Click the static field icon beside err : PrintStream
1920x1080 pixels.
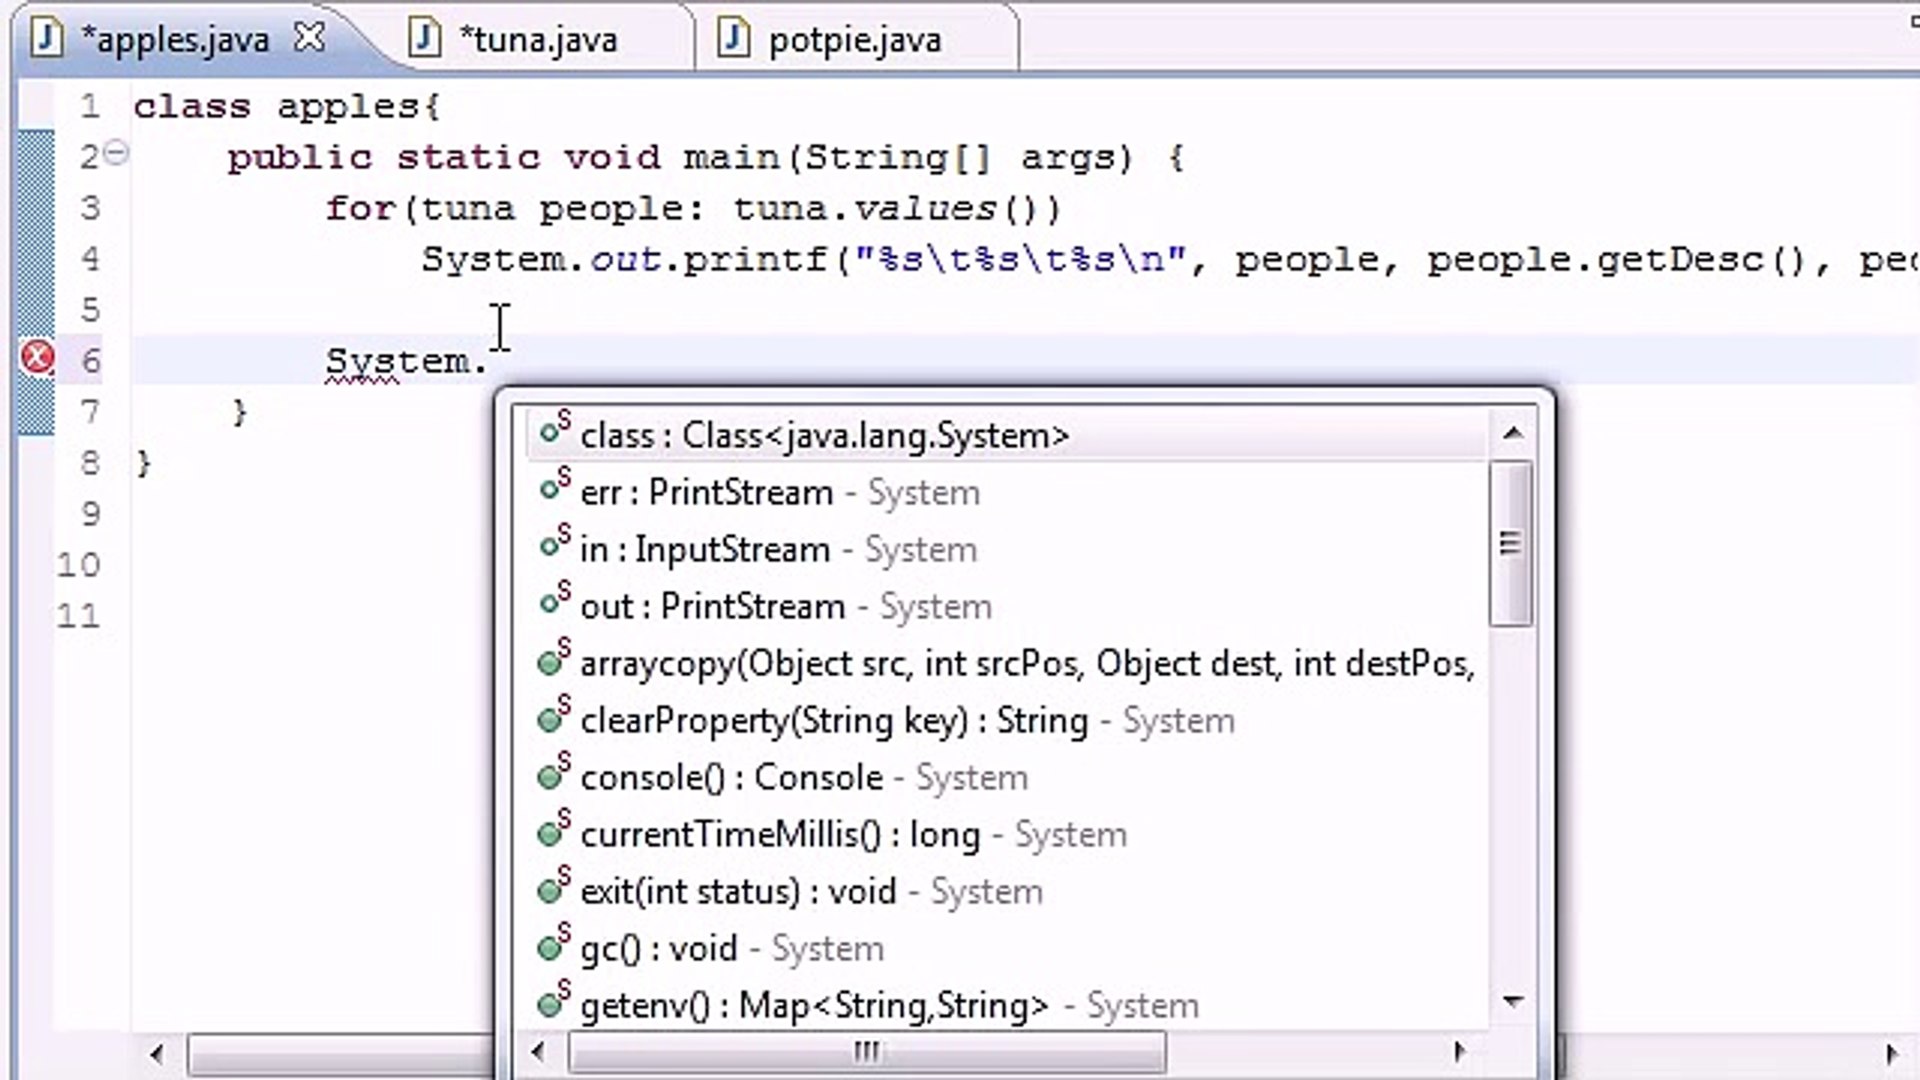(551, 489)
